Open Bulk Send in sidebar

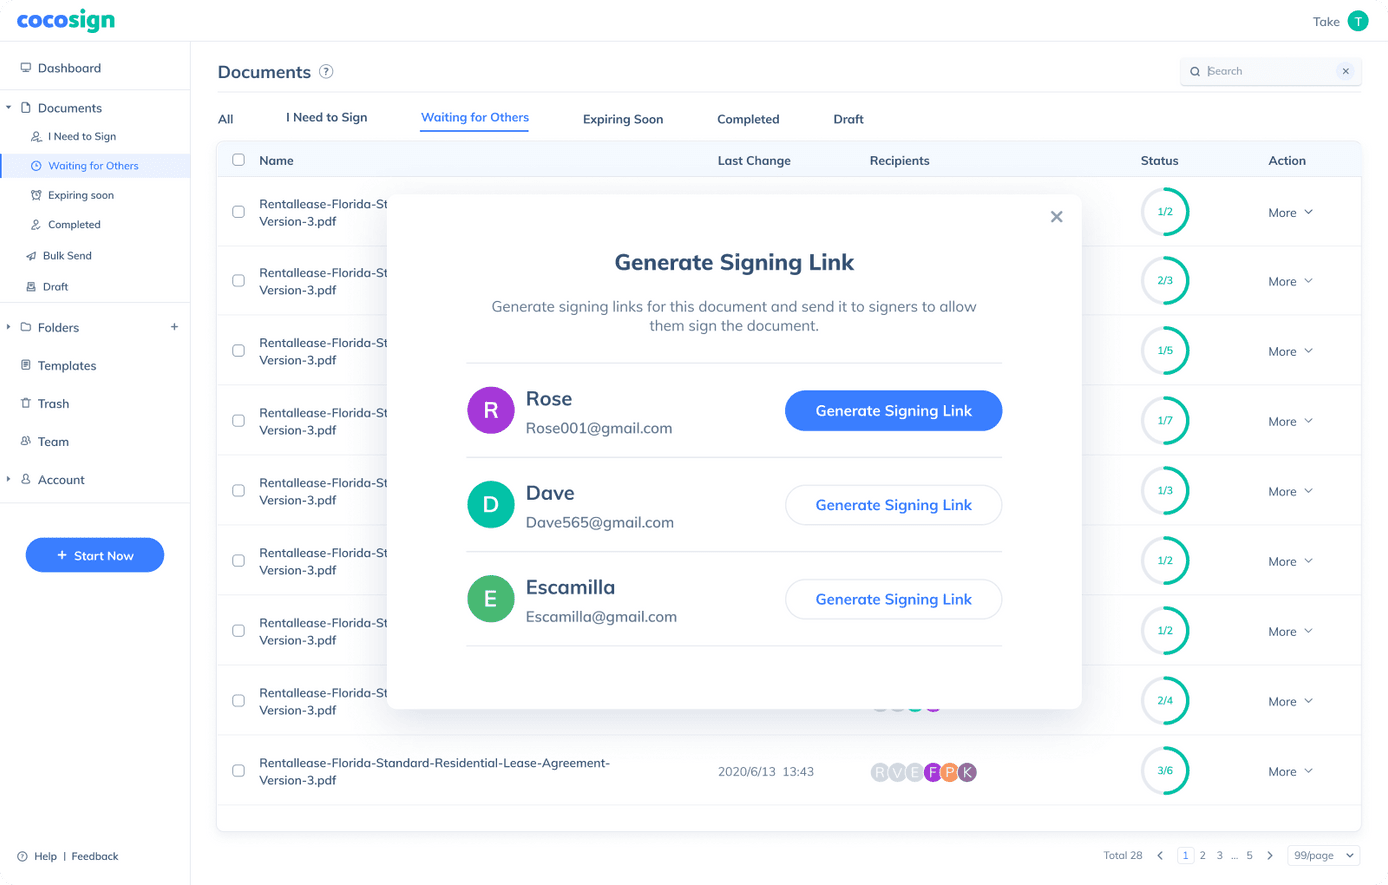pyautogui.click(x=67, y=256)
